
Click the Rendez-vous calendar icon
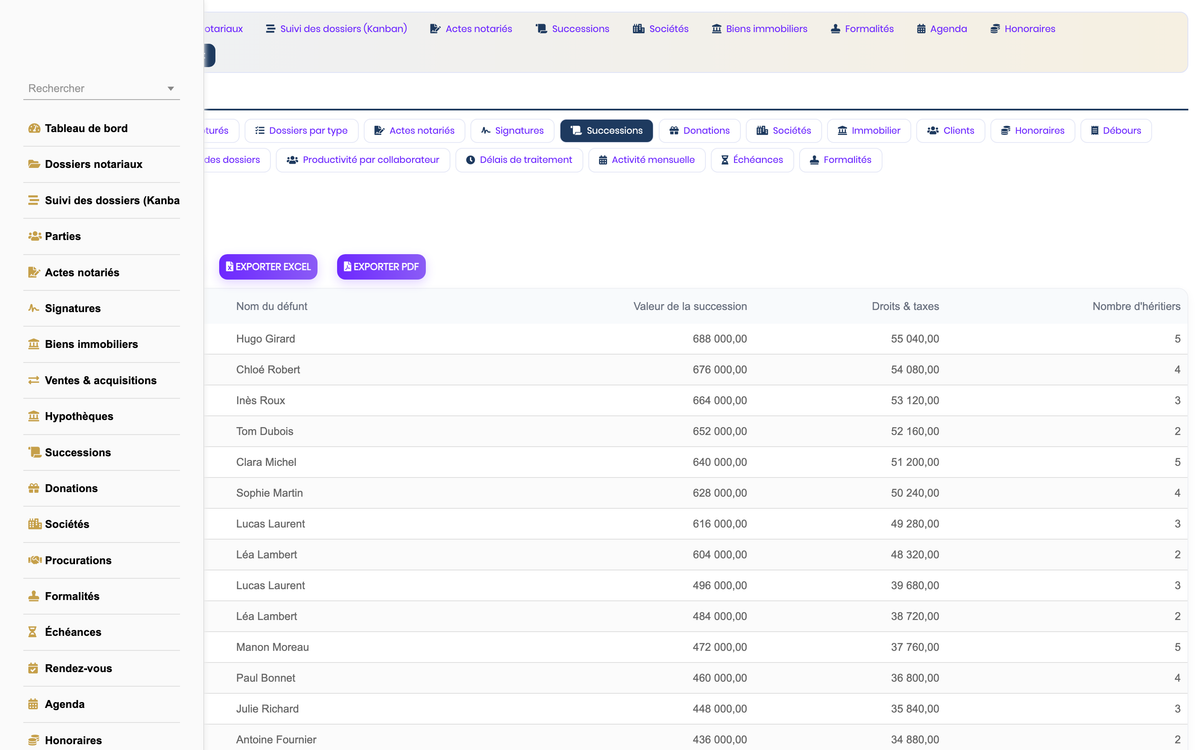[34, 668]
